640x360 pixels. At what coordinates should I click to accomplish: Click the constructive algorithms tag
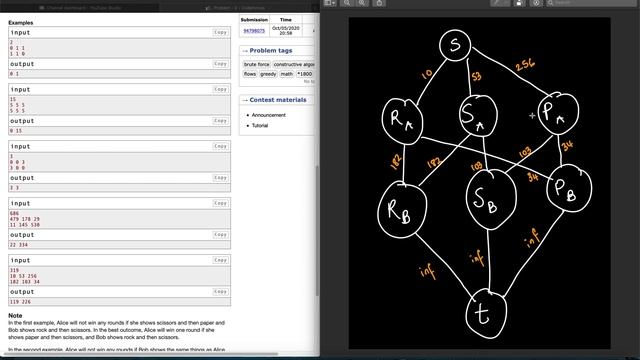point(293,64)
